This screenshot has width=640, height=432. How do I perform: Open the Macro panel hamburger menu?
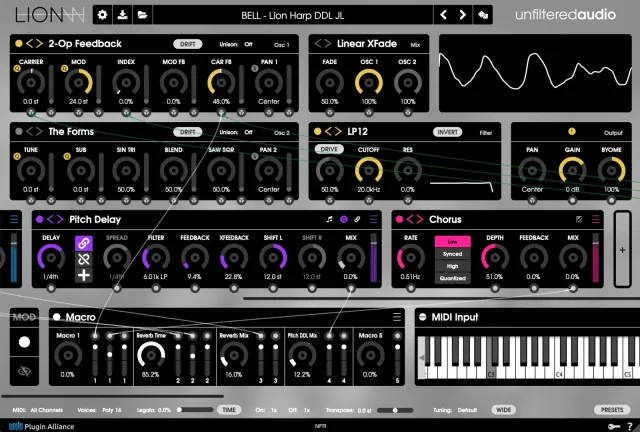click(397, 317)
